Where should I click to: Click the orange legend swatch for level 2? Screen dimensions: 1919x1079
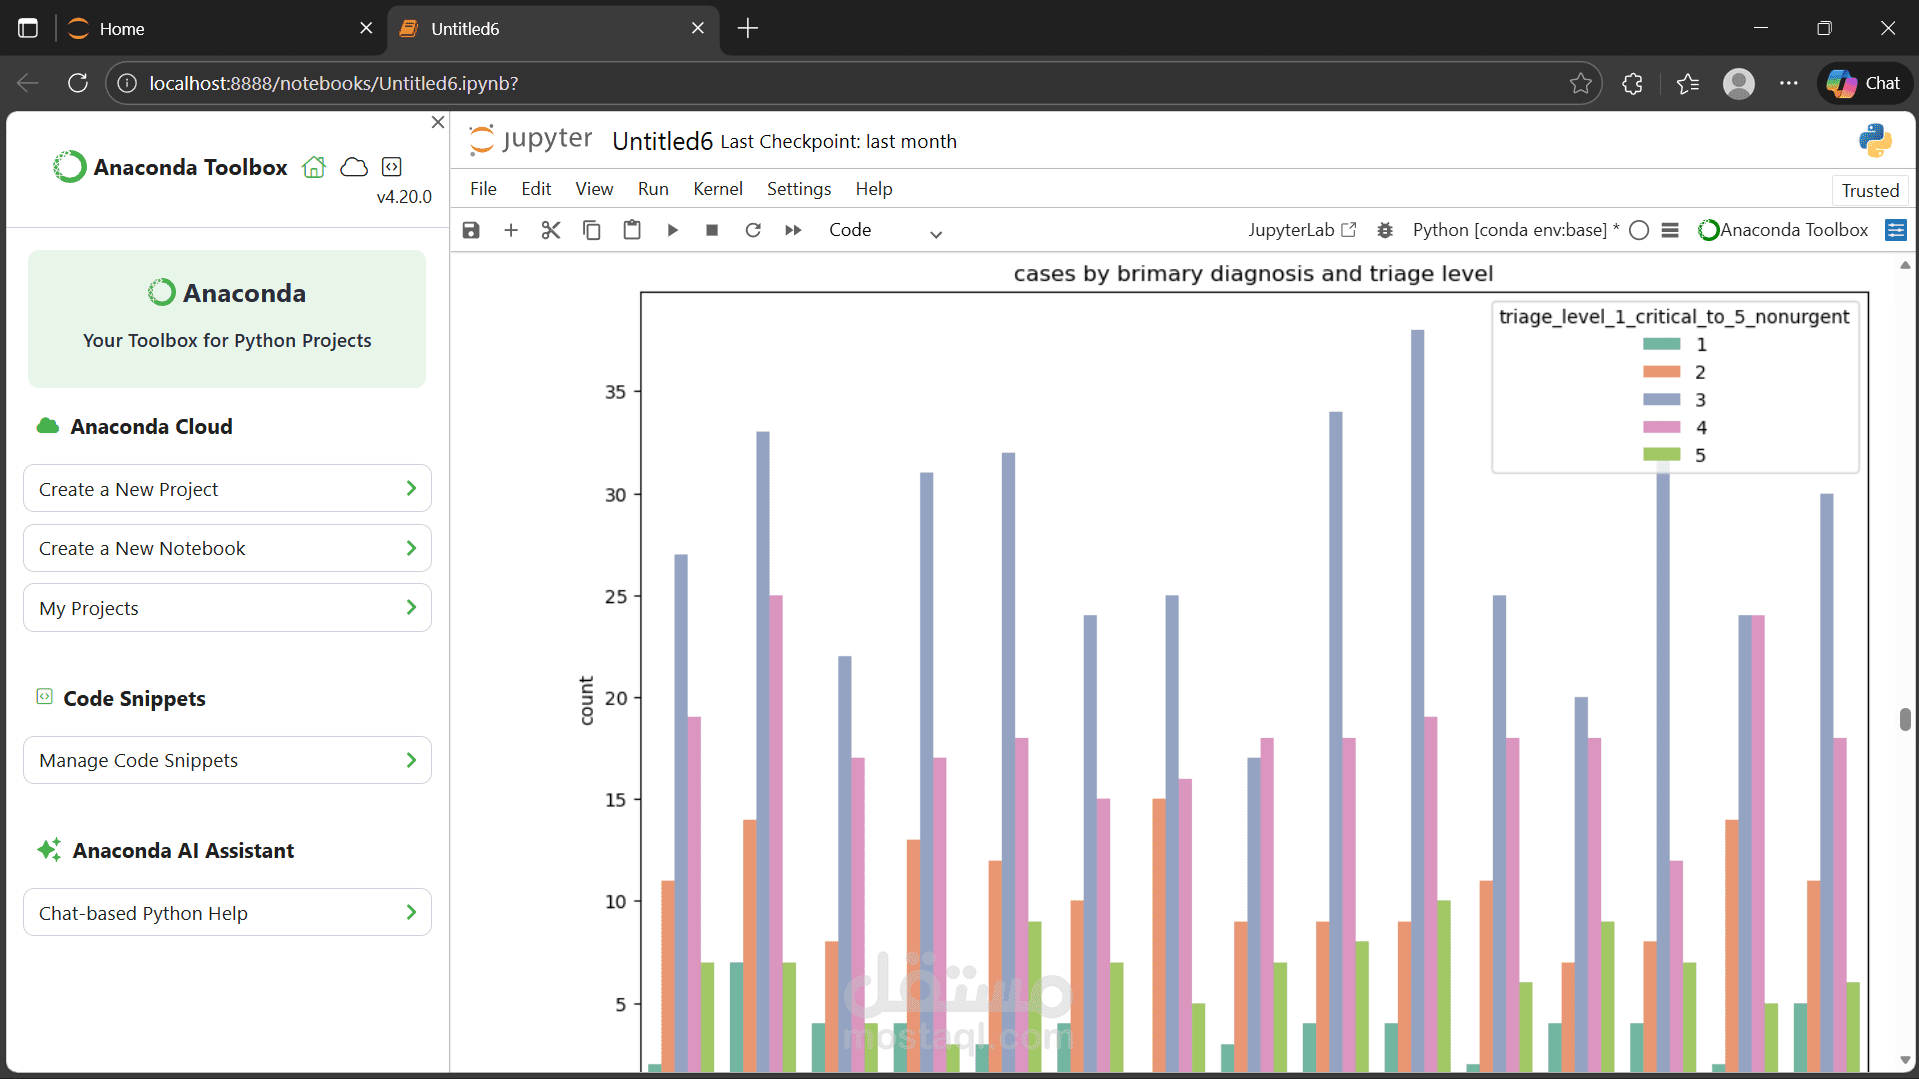1662,372
